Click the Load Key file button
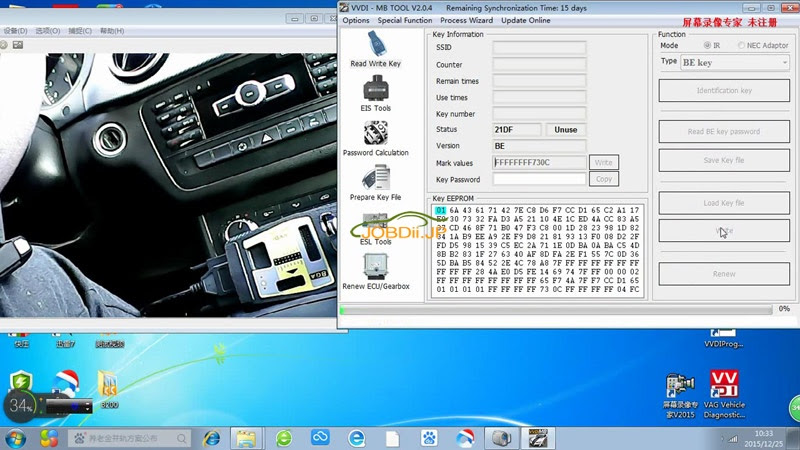 pos(724,203)
